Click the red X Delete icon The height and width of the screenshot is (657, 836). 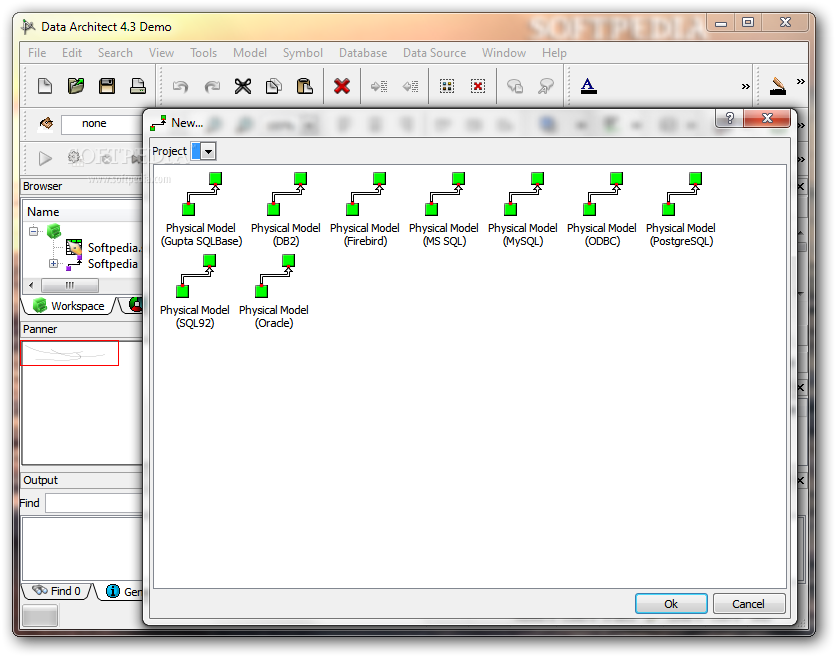coord(342,86)
